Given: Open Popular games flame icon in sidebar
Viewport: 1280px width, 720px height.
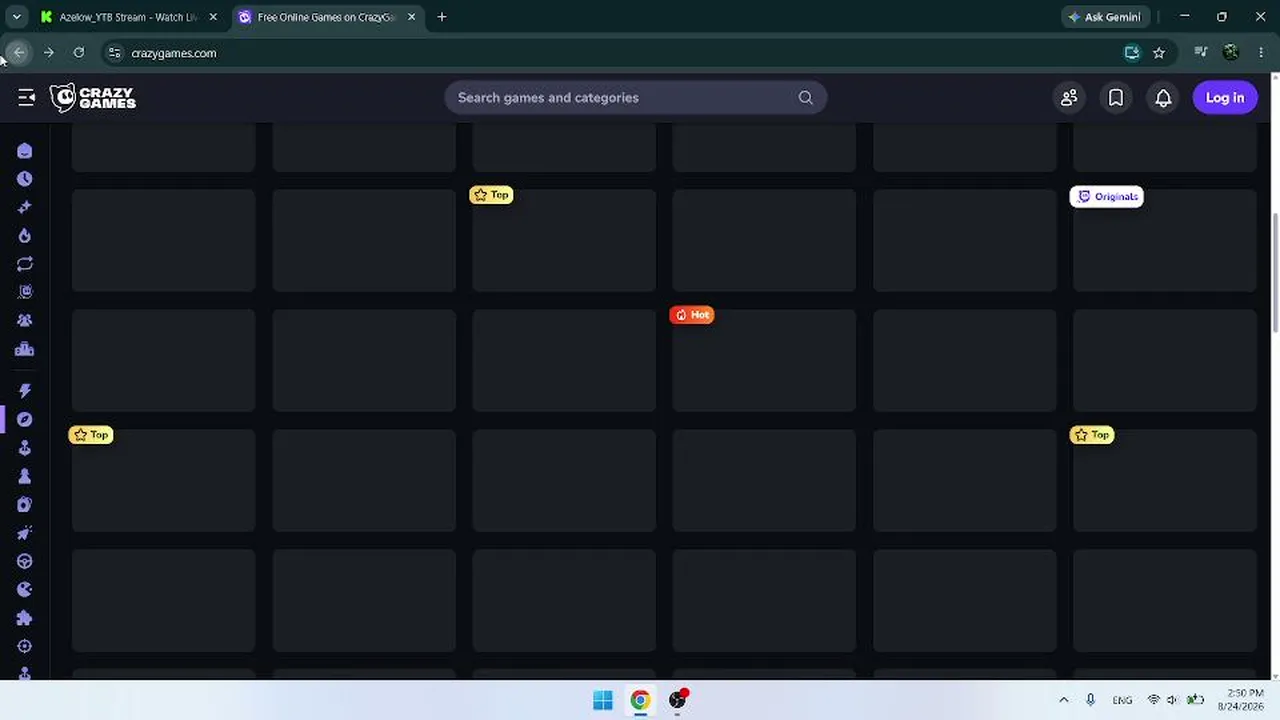Looking at the screenshot, I should [x=25, y=235].
